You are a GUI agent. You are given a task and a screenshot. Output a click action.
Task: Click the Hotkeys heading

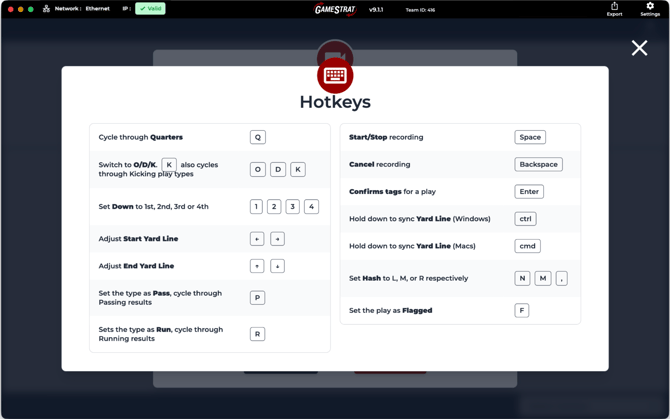[x=335, y=103]
